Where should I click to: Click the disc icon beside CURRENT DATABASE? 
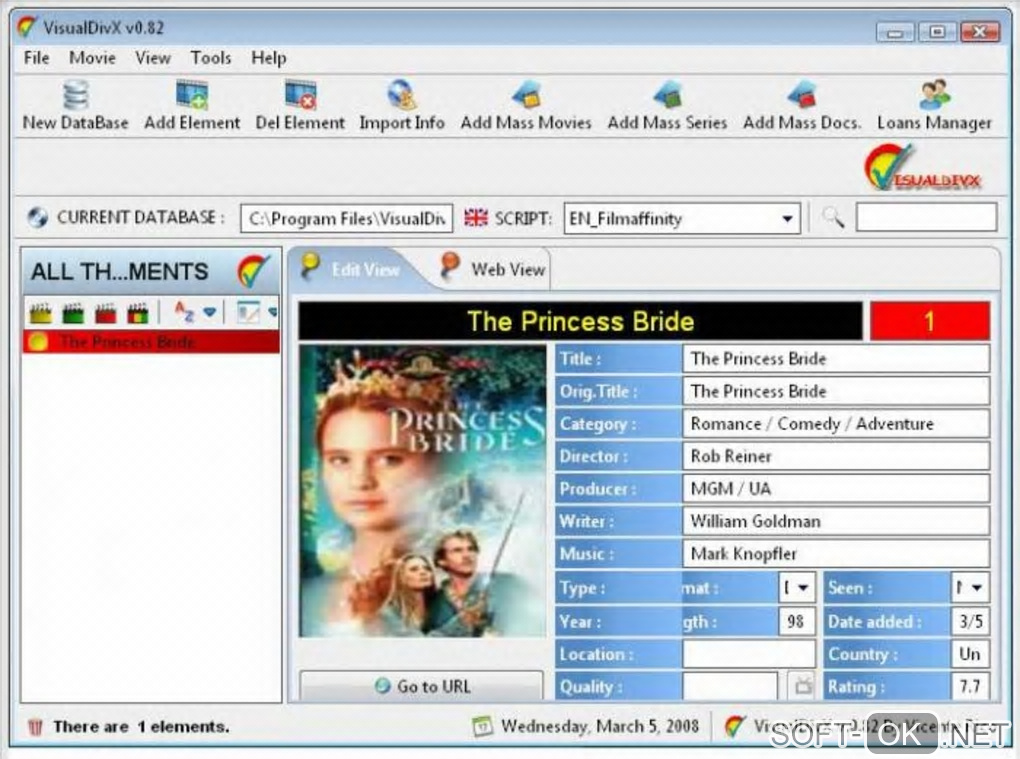tap(38, 217)
